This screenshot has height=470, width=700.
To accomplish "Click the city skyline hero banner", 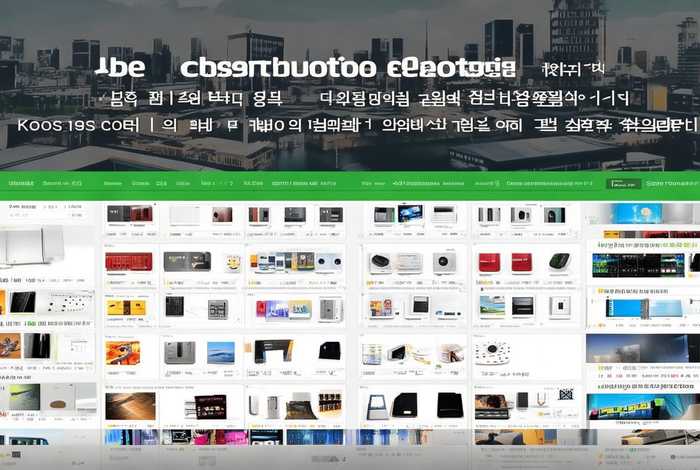I will (350, 85).
